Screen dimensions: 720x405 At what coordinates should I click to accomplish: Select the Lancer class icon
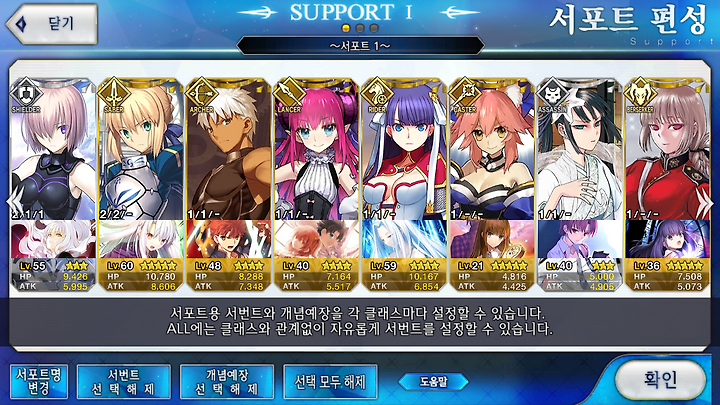[x=289, y=94]
